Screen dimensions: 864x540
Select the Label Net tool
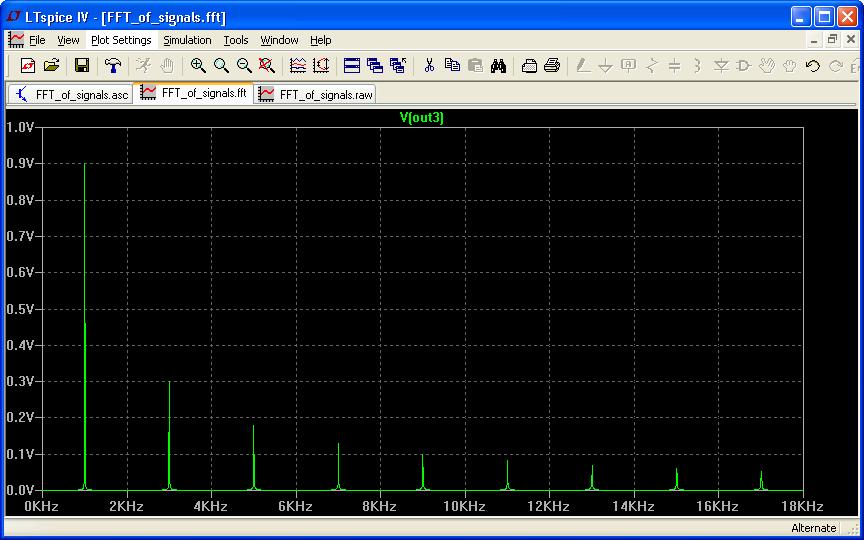pyautogui.click(x=629, y=66)
